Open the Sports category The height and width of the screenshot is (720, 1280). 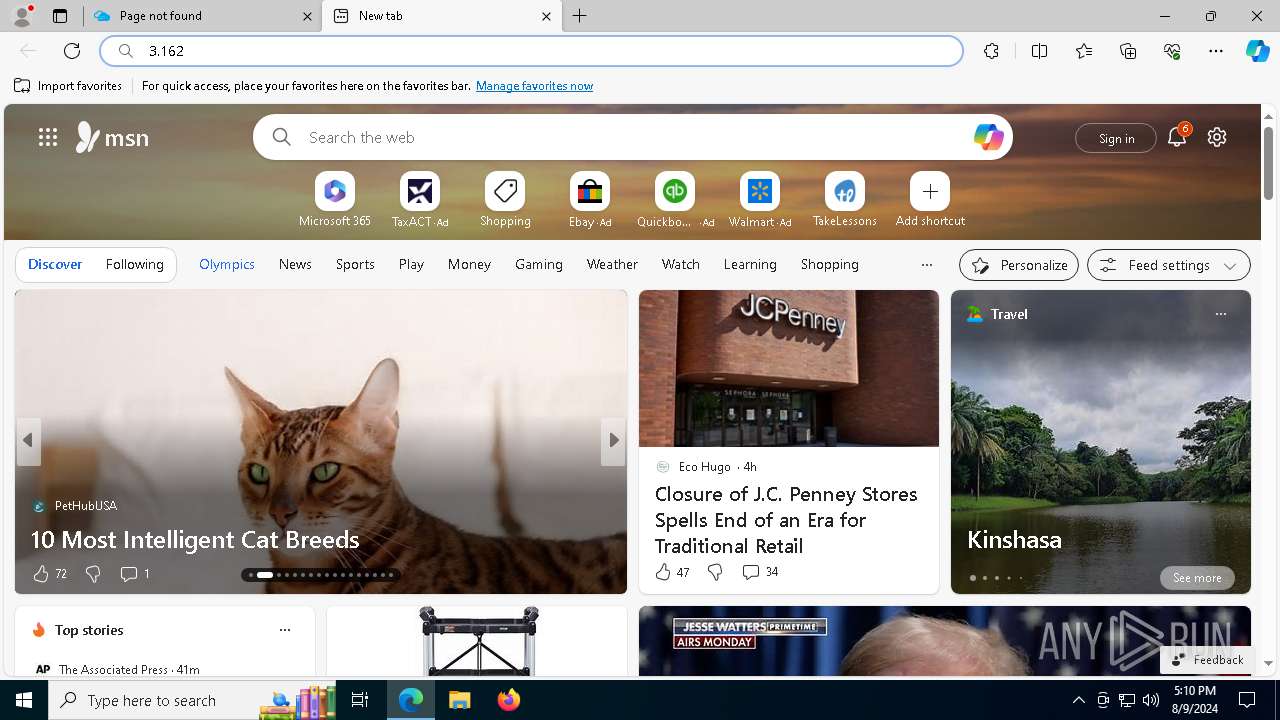click(355, 264)
